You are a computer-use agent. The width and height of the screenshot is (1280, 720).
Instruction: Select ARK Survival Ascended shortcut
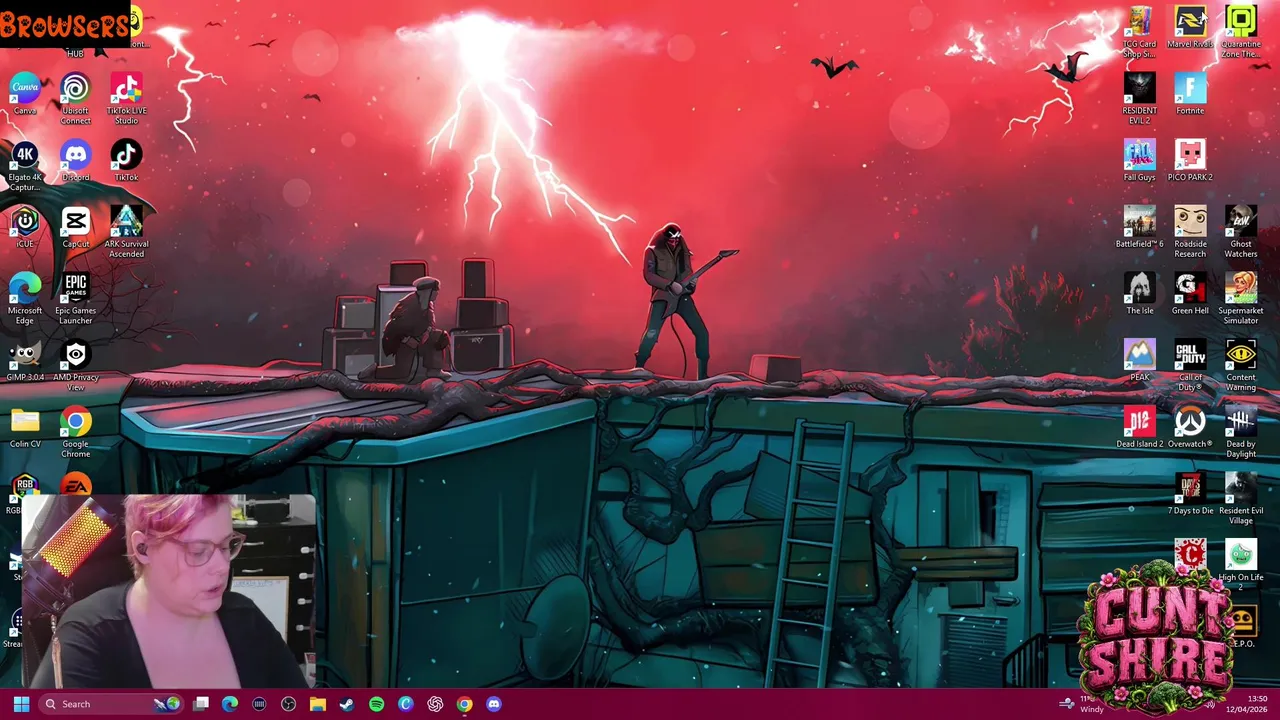coord(126,232)
